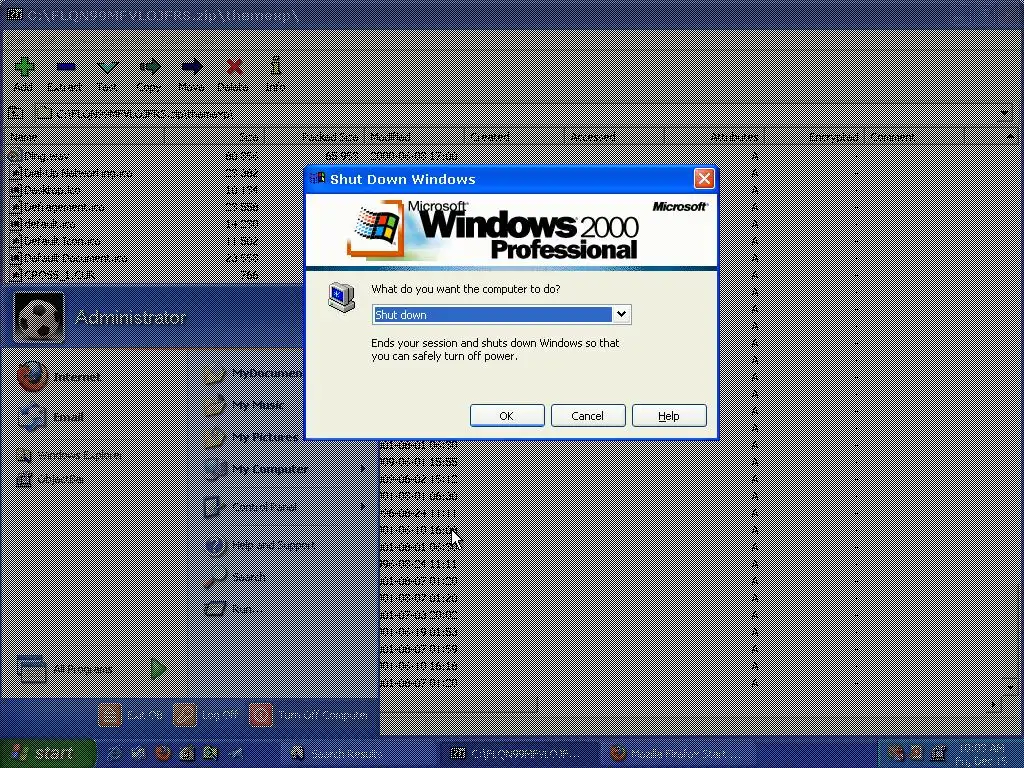Click the Extract toolbar icon

(65, 74)
